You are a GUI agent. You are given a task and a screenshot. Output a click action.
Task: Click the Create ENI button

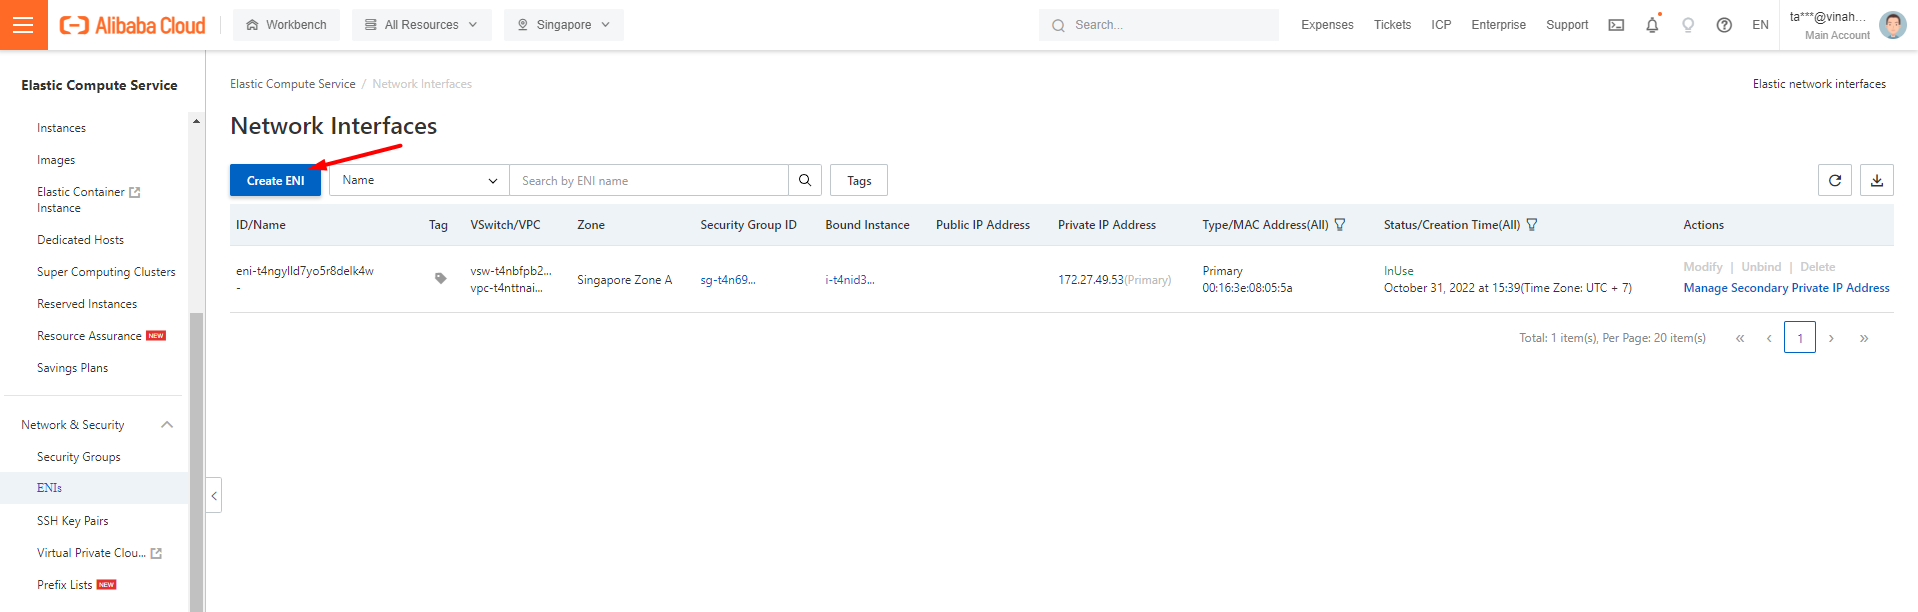tap(275, 181)
